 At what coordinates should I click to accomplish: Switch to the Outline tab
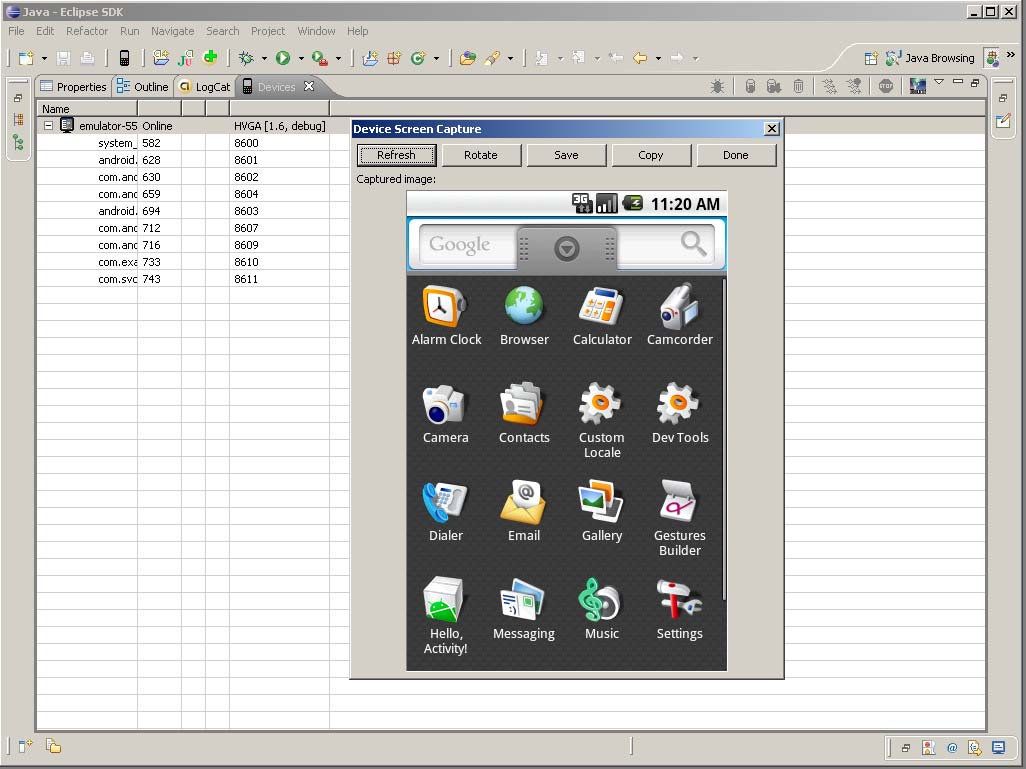(143, 86)
